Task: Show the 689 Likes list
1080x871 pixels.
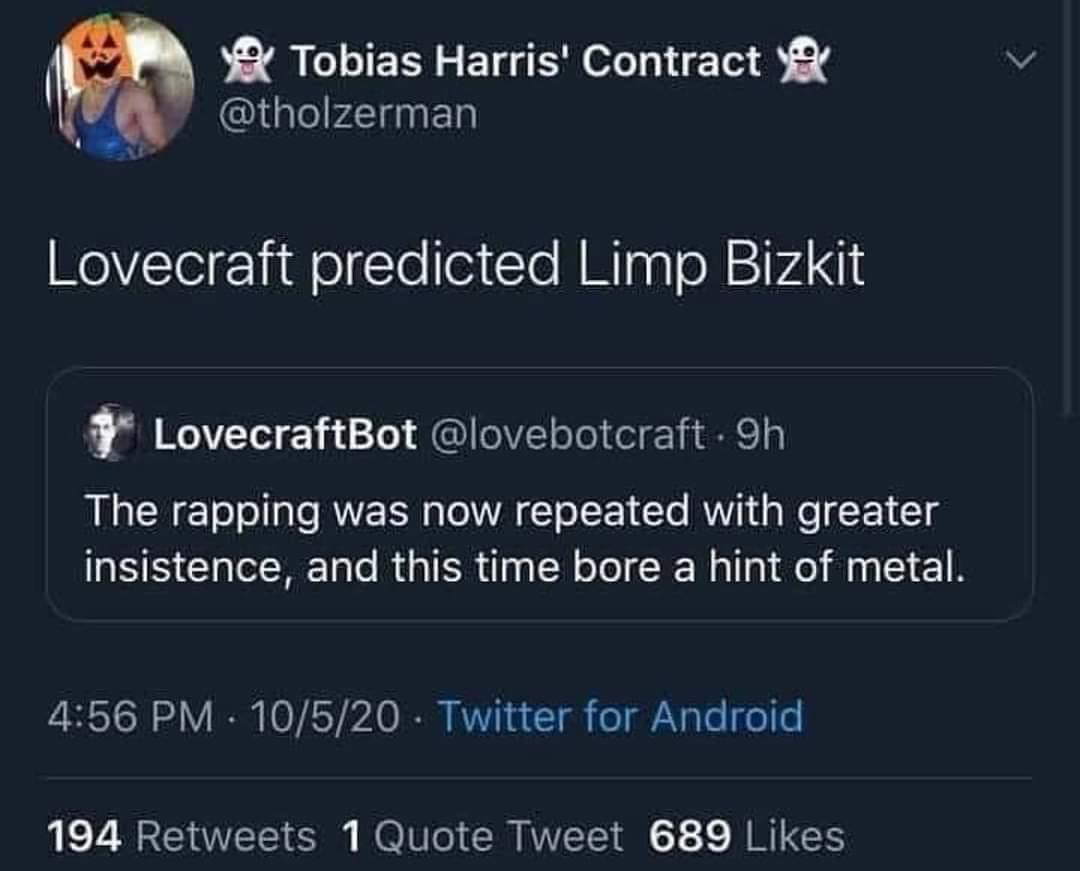Action: point(746,836)
